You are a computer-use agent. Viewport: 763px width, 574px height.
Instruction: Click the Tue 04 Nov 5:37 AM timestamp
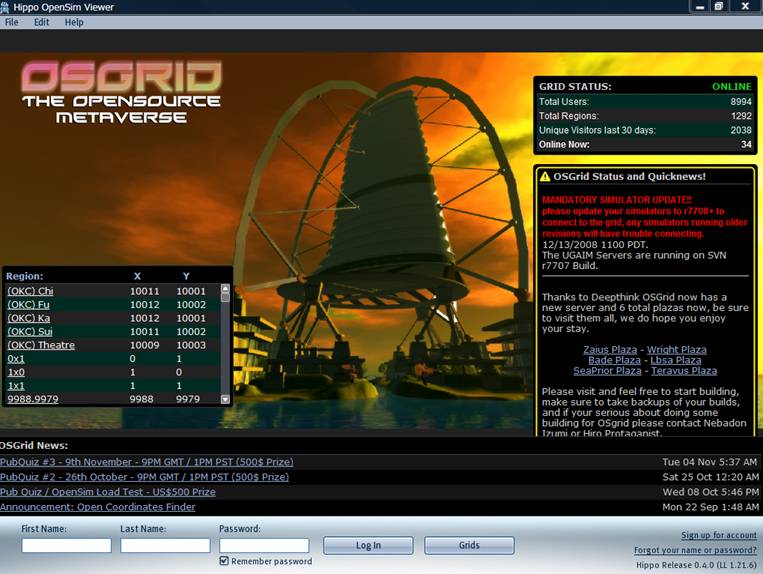pyautogui.click(x=710, y=462)
